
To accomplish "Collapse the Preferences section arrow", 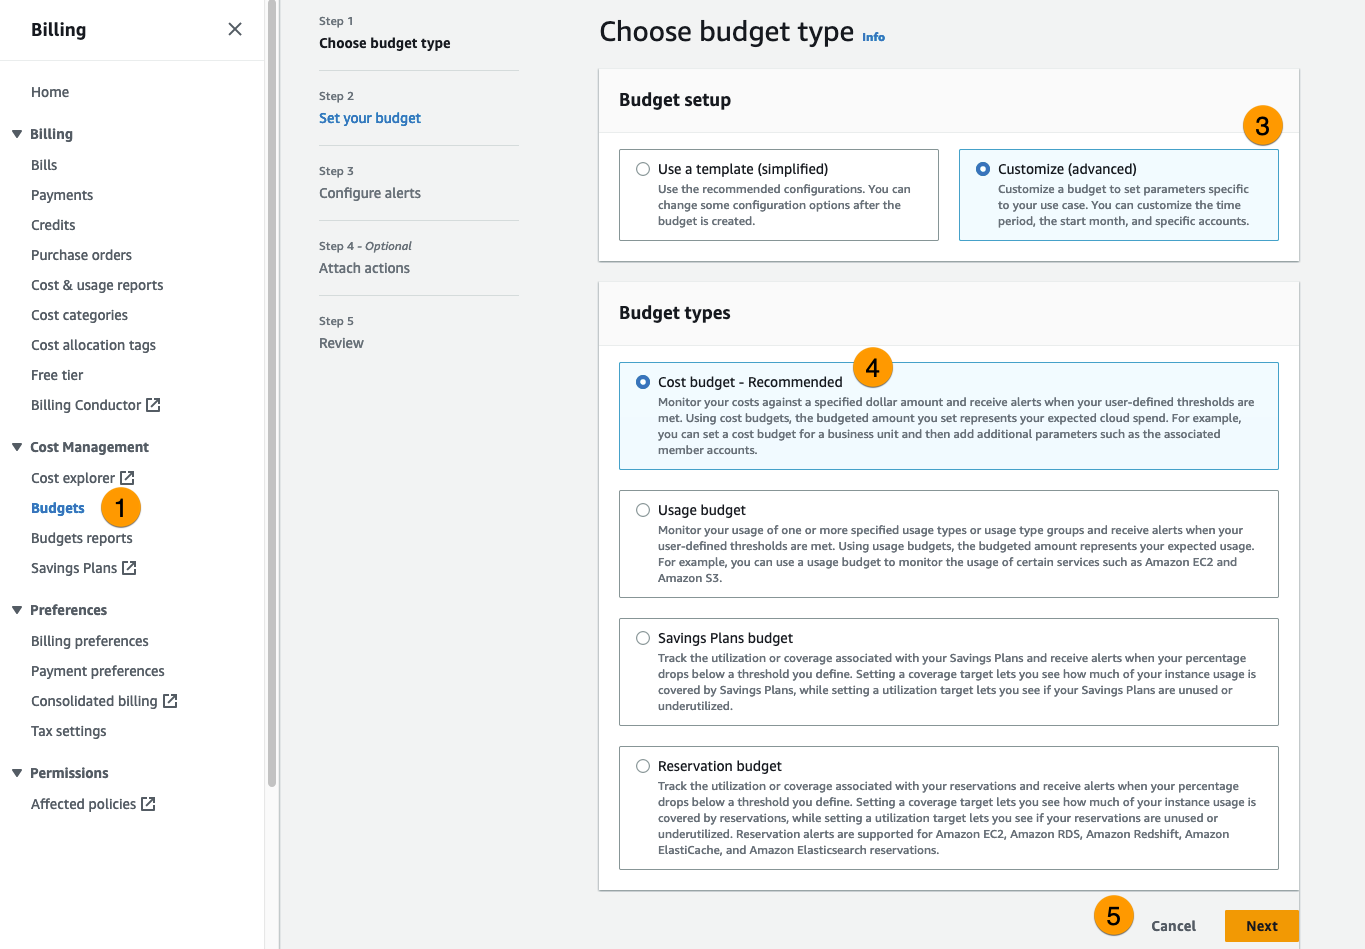I will (x=17, y=610).
